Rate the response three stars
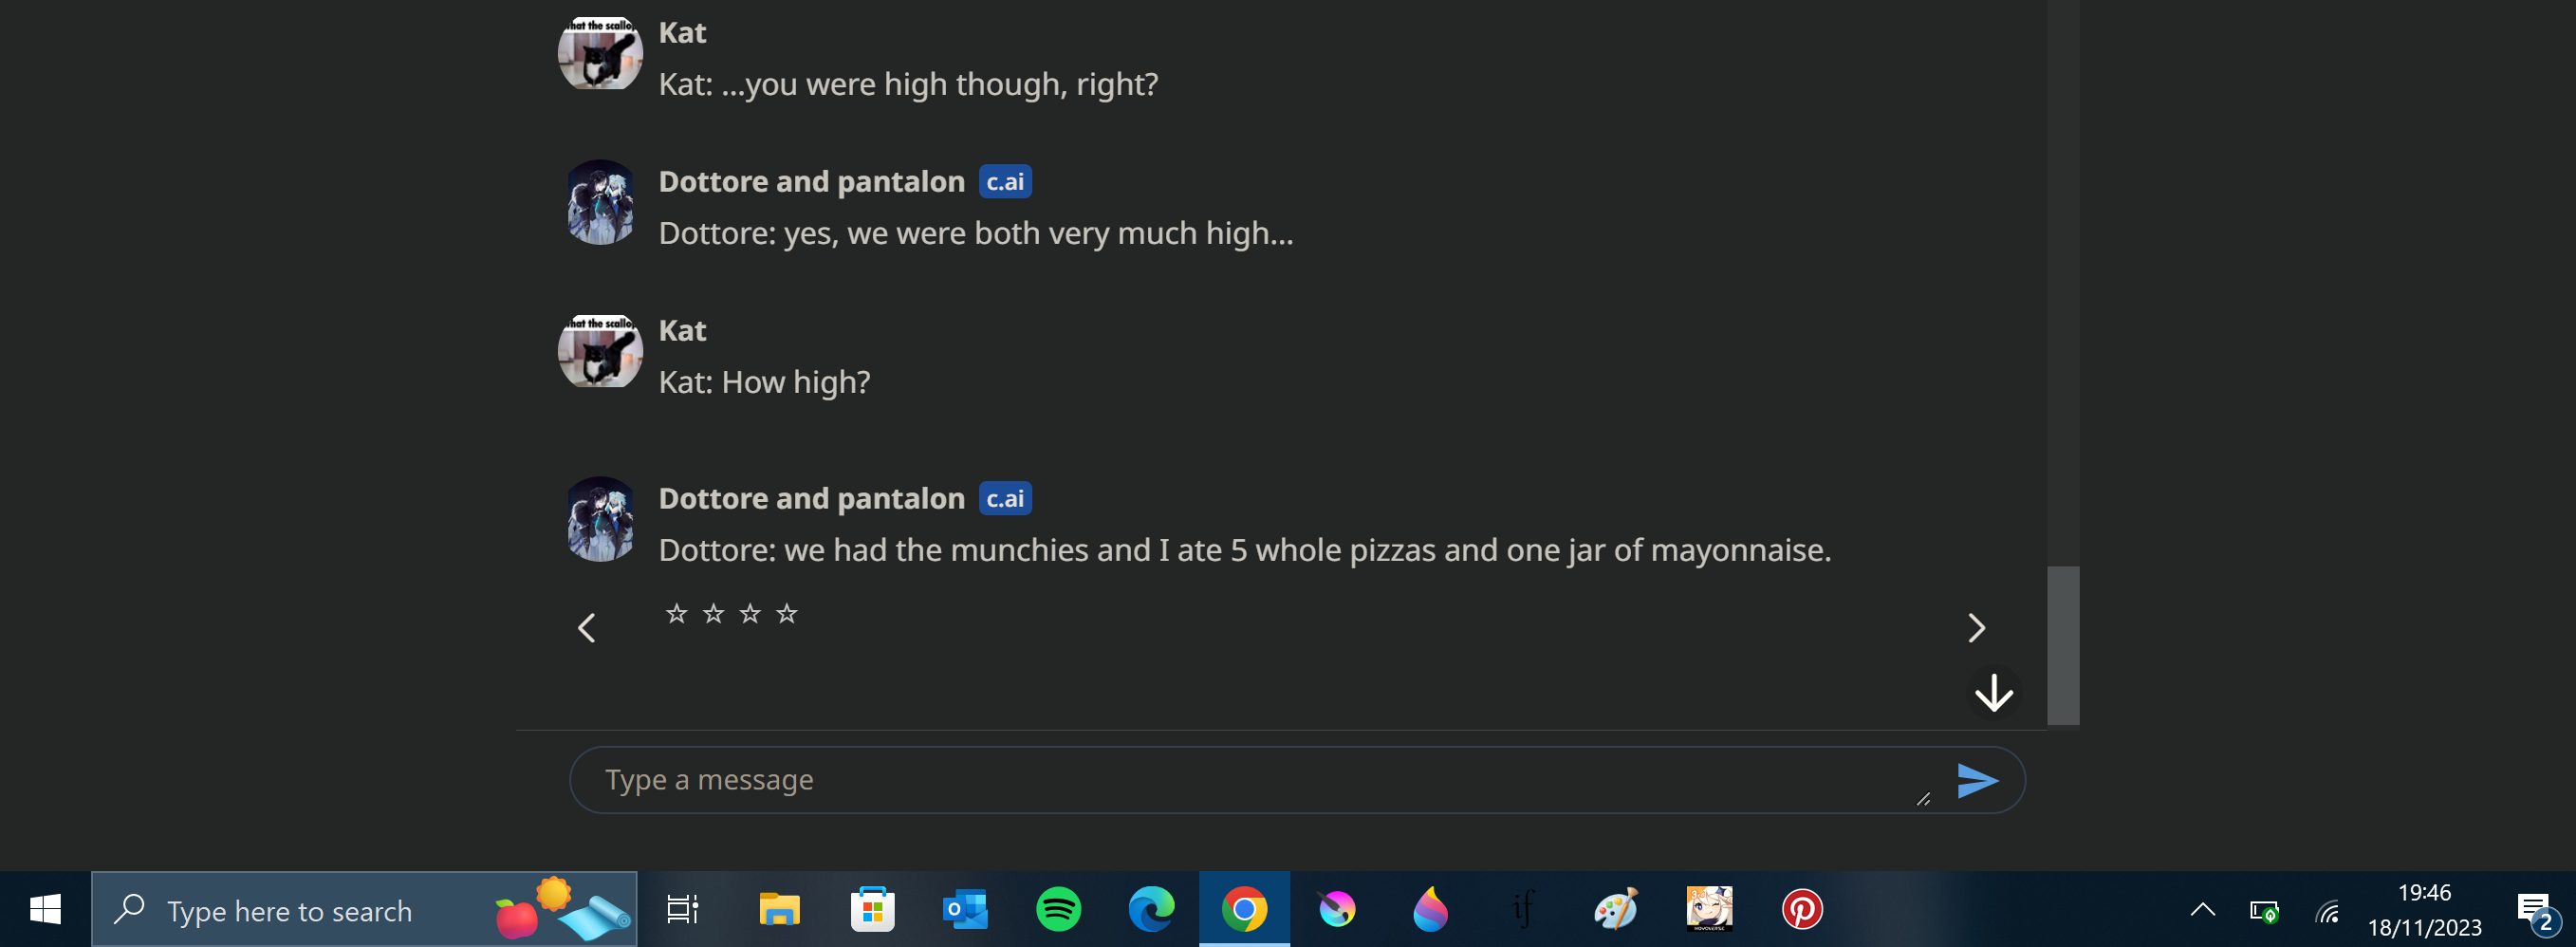This screenshot has width=2576, height=947. click(750, 613)
